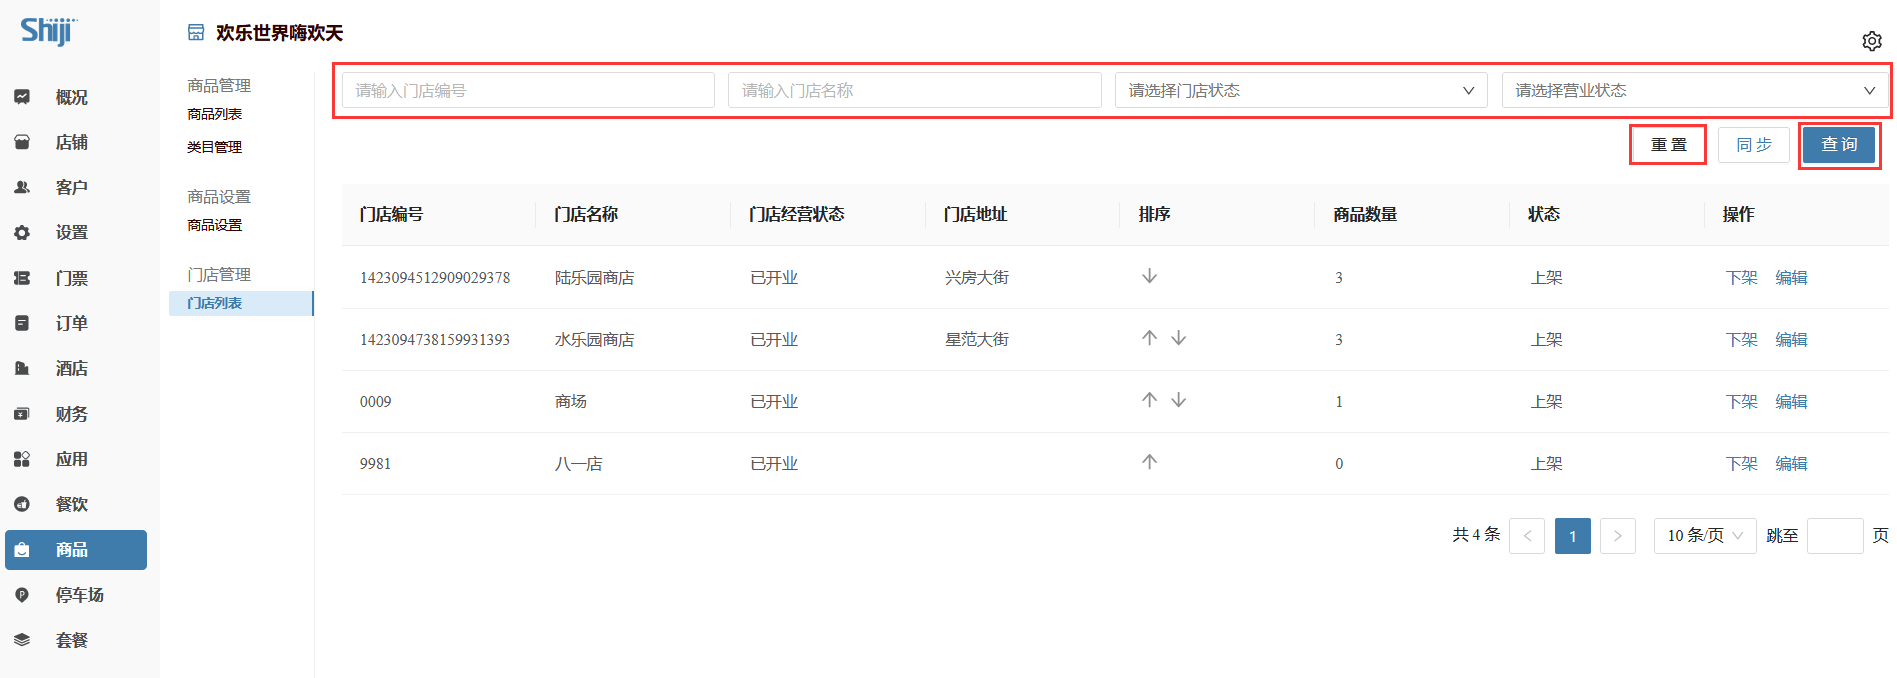Image resolution: width=1897 pixels, height=678 pixels.
Task: Click the Shiji logo
Action: tap(48, 31)
